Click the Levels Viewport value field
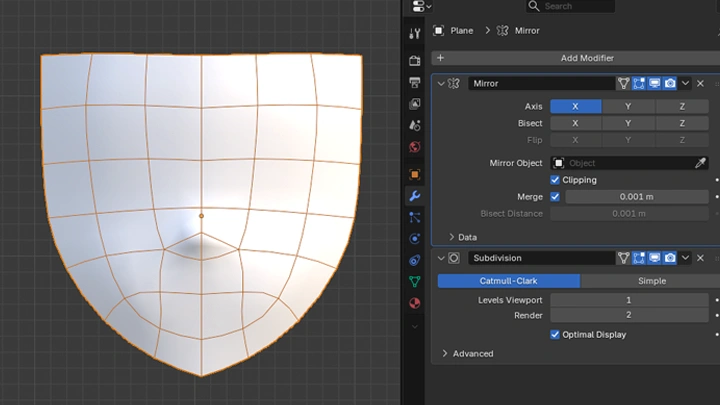This screenshot has width=720, height=405. pyautogui.click(x=629, y=300)
